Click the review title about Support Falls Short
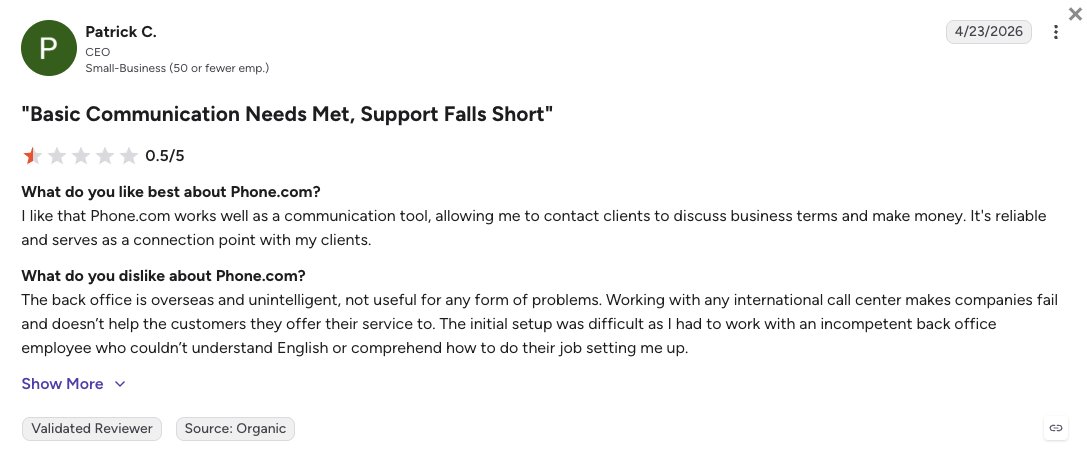The height and width of the screenshot is (453, 1087). pyautogui.click(x=287, y=114)
